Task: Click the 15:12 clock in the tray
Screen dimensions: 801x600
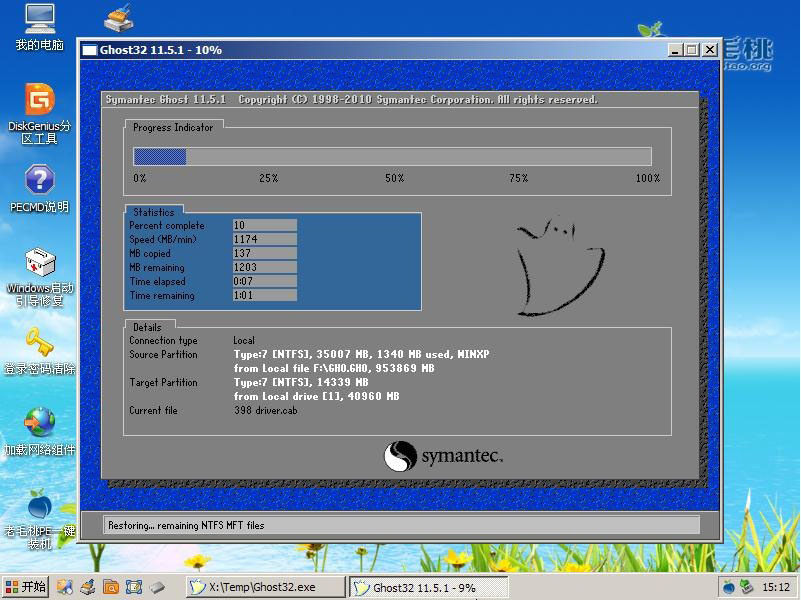Action: [x=778, y=587]
